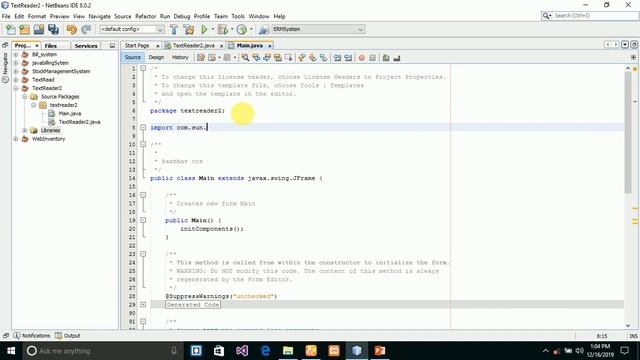Click the Clean and Build Project icon
Screen dimensions: 640x360
189,29
